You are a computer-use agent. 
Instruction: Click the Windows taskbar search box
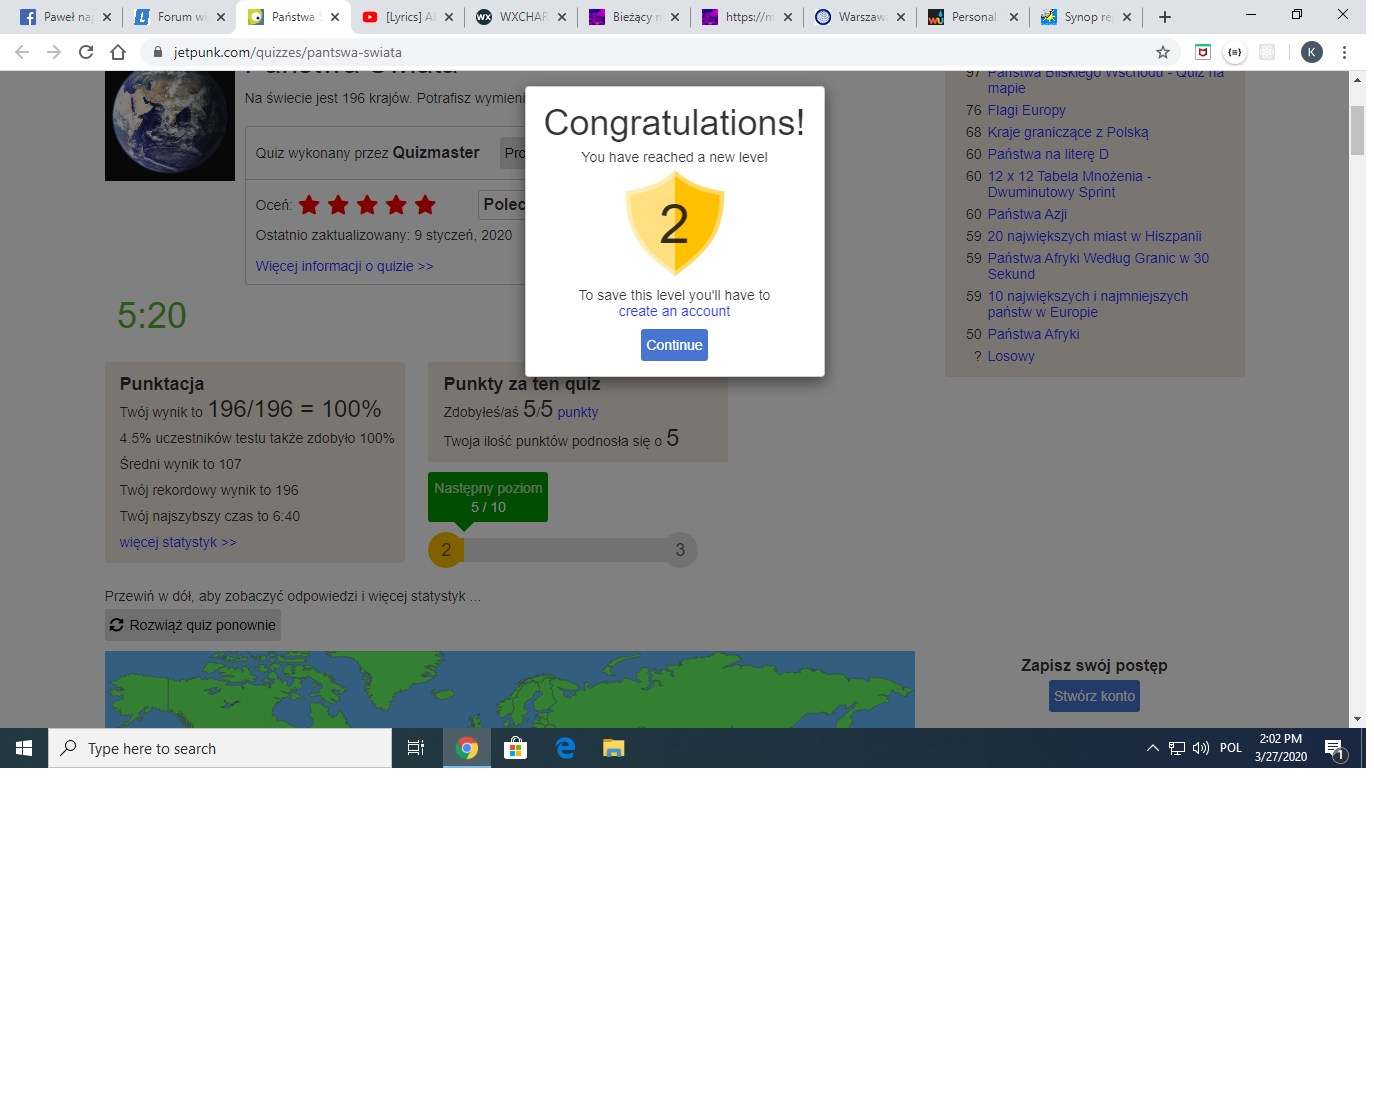220,748
